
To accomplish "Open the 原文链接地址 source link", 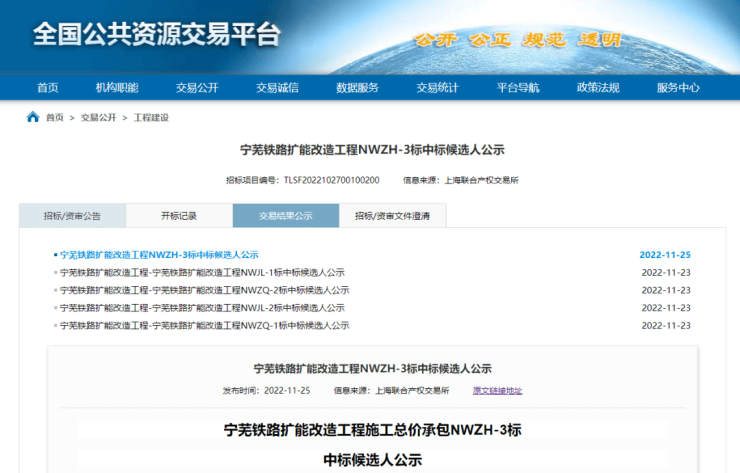I will [x=497, y=390].
